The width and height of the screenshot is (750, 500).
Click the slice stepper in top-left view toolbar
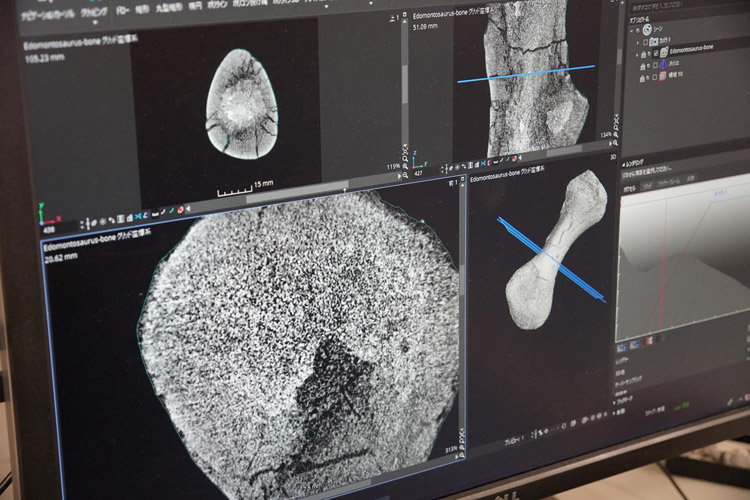82,224
